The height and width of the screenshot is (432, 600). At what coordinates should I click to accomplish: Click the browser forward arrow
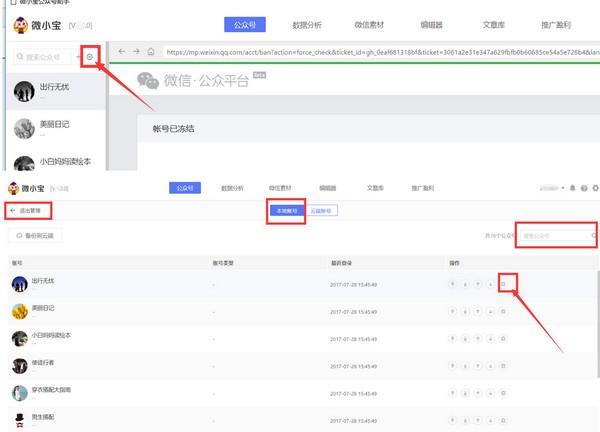tap(135, 51)
